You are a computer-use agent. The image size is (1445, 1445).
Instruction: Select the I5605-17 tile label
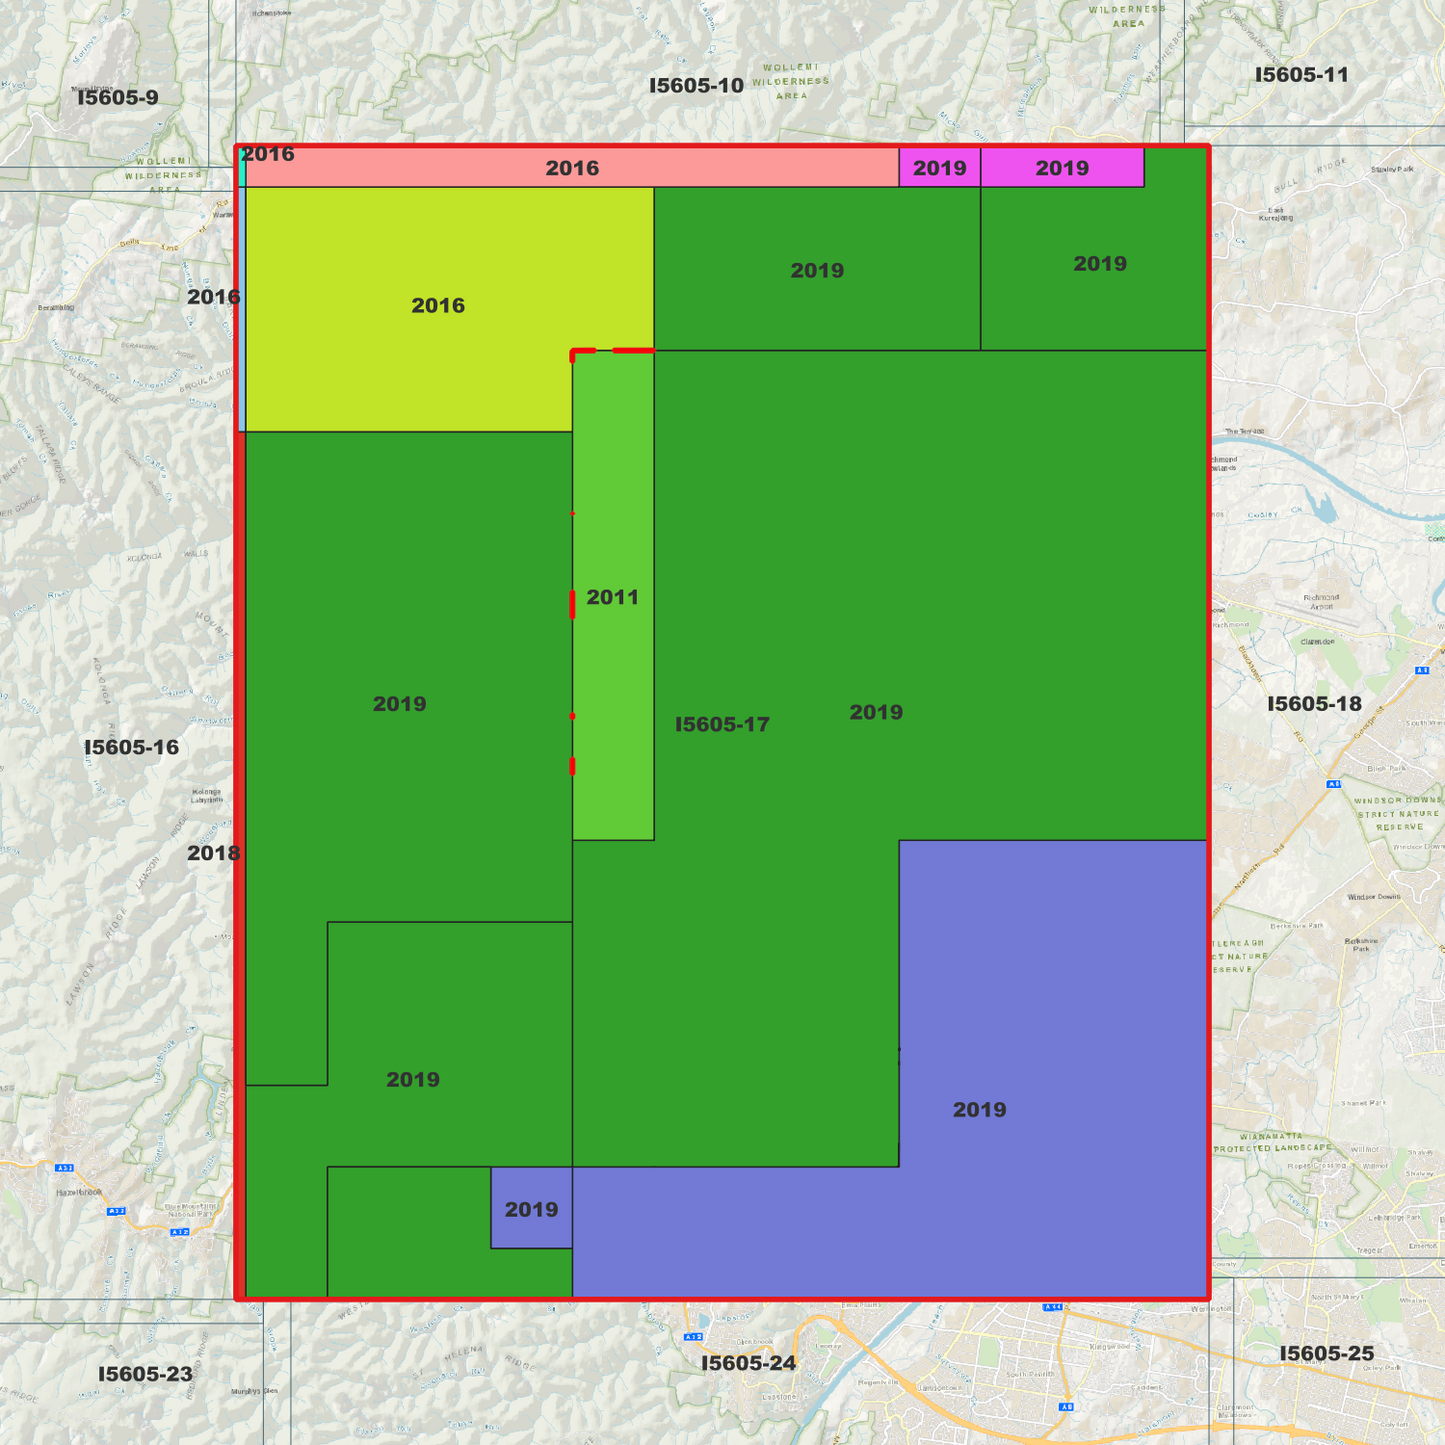coord(722,724)
